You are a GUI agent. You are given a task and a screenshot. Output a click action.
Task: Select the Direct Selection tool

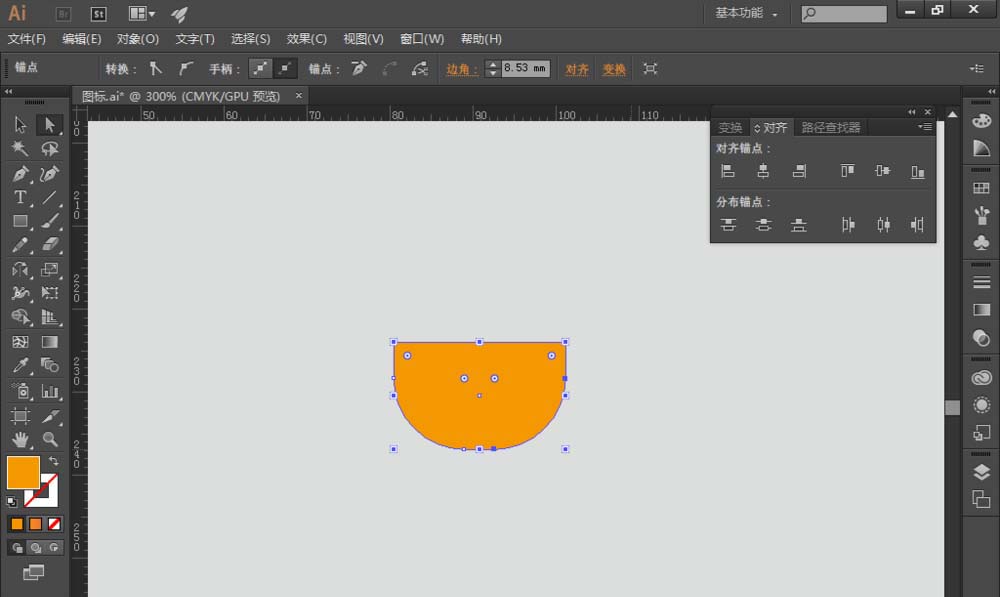(x=49, y=124)
